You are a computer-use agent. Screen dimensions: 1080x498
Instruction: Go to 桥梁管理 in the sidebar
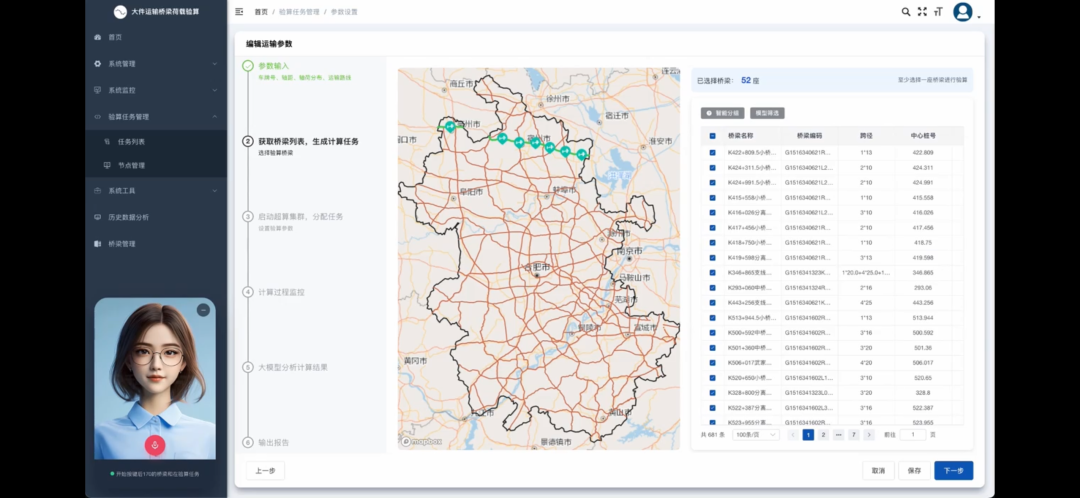click(x=121, y=244)
